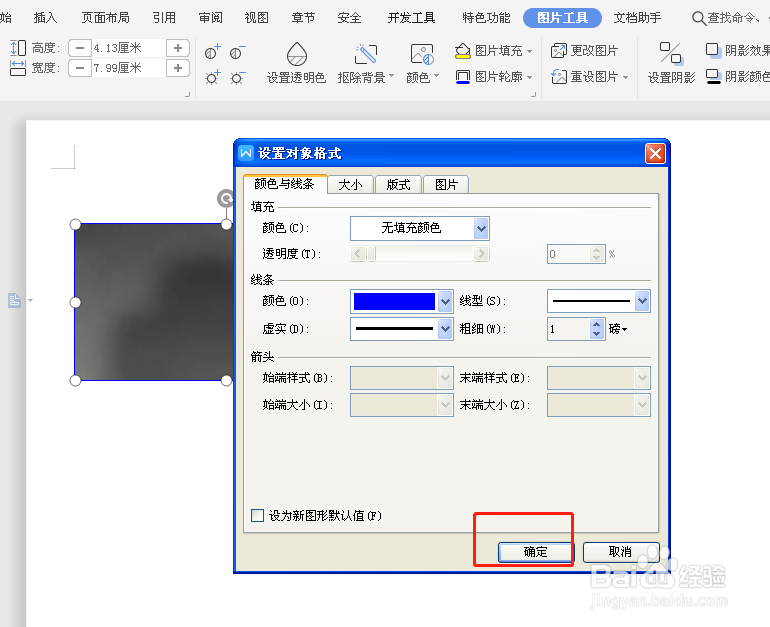Click the picture styles group dialog launcher
This screenshot has width=770, height=627.
[533, 94]
